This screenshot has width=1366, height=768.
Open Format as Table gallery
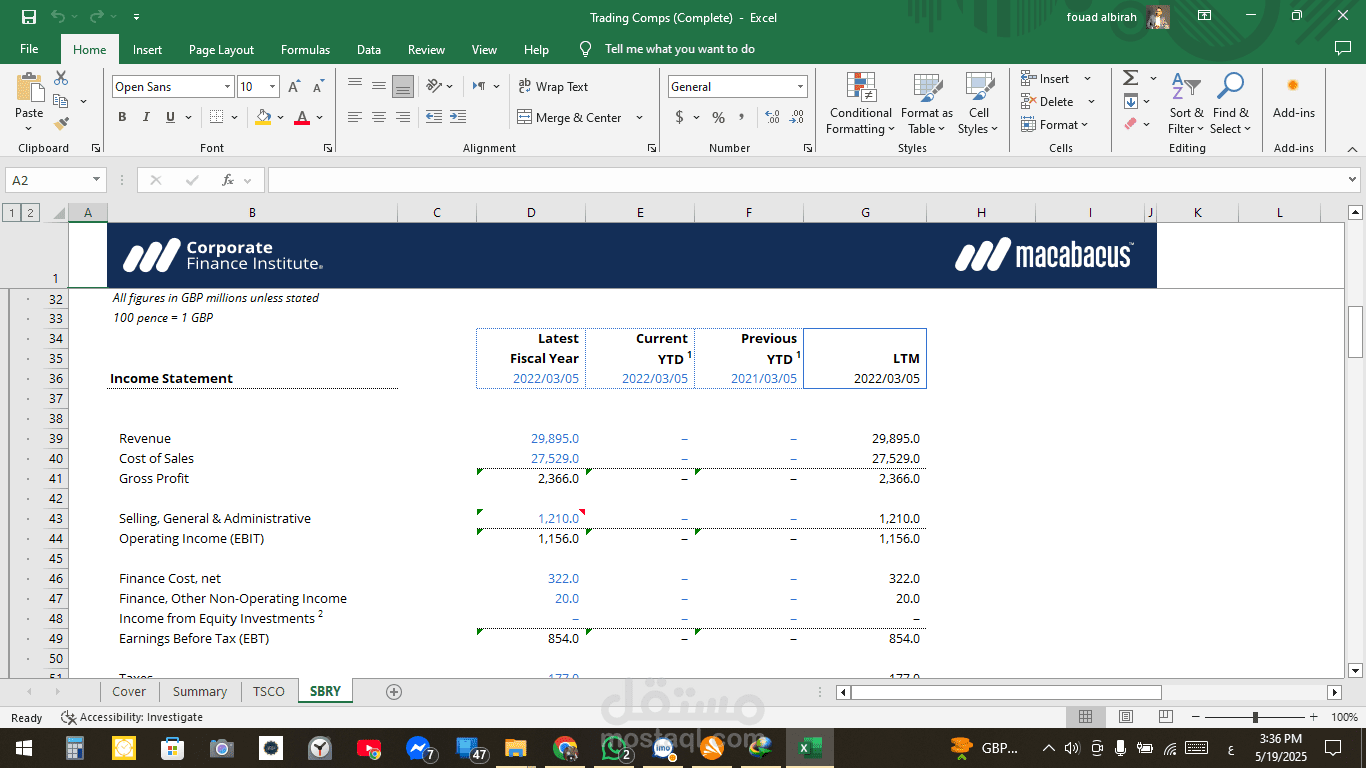pyautogui.click(x=927, y=103)
